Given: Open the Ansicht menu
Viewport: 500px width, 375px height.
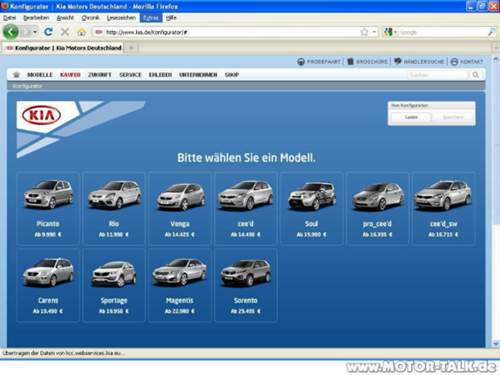Looking at the screenshot, I should pos(65,18).
